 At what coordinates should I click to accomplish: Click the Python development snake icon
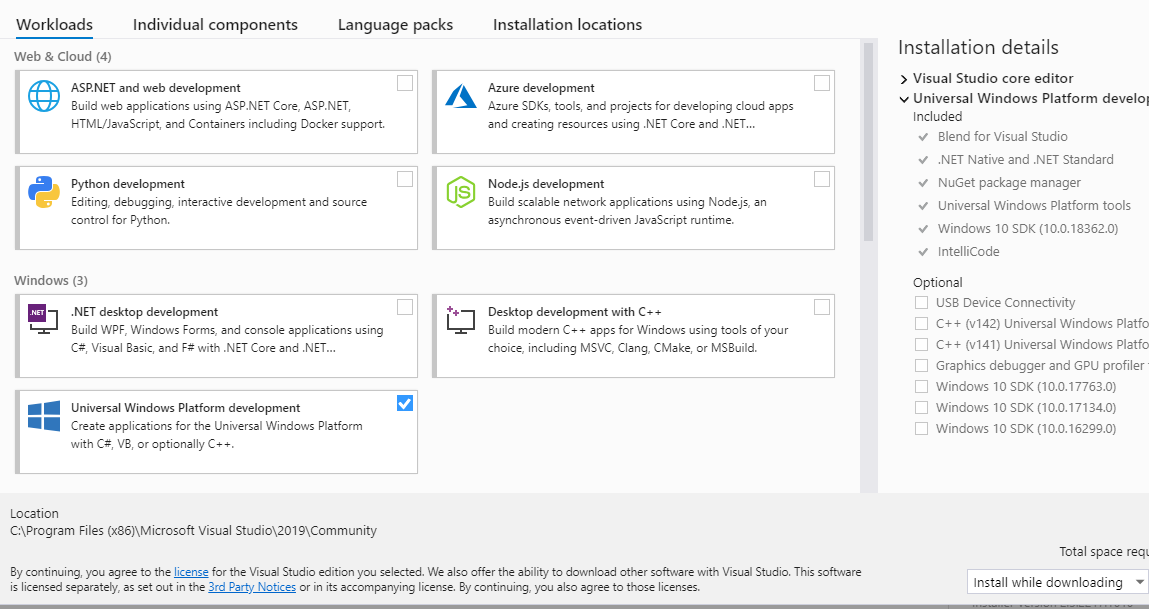tap(44, 191)
